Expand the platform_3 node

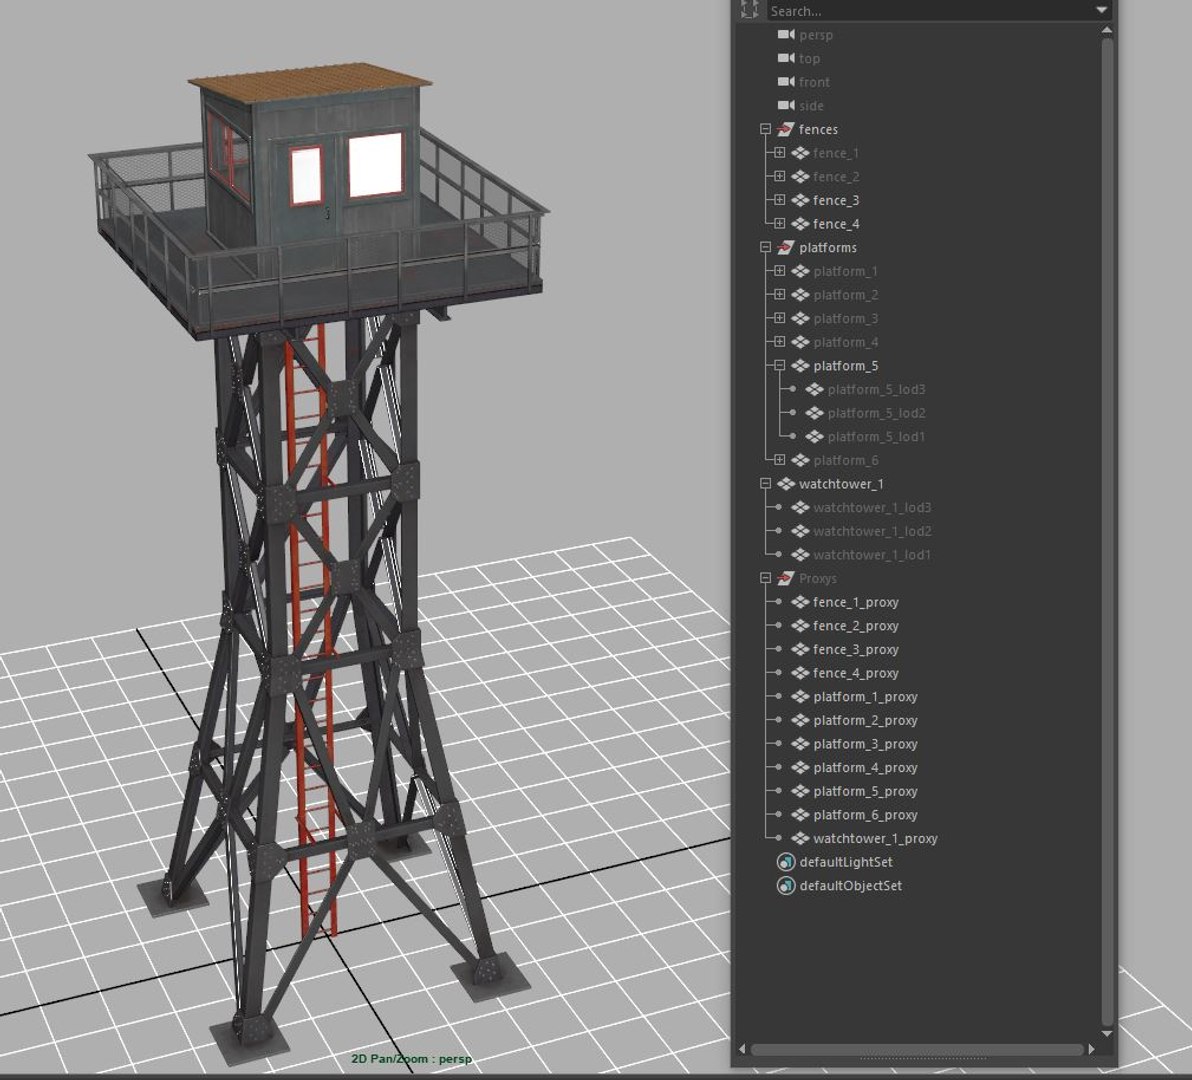(x=779, y=318)
